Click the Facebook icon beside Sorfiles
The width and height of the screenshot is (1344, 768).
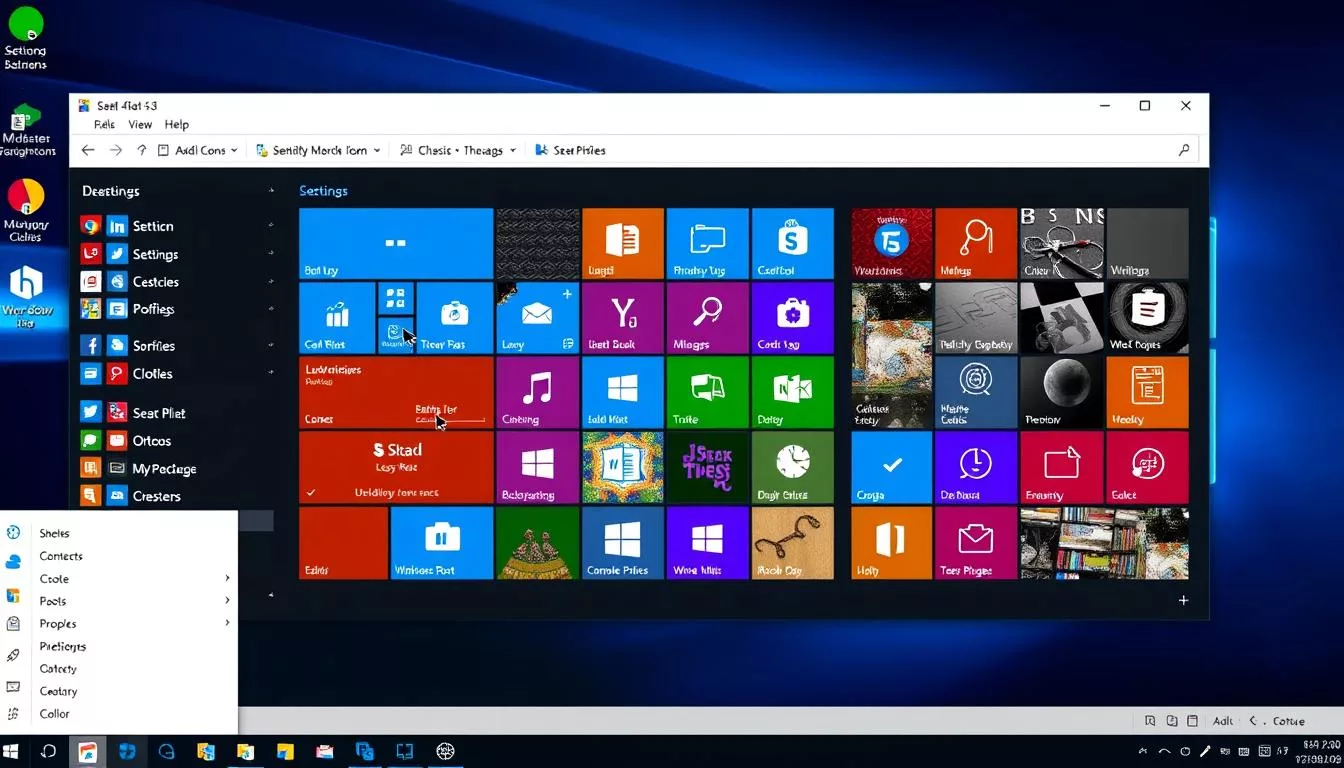point(91,345)
